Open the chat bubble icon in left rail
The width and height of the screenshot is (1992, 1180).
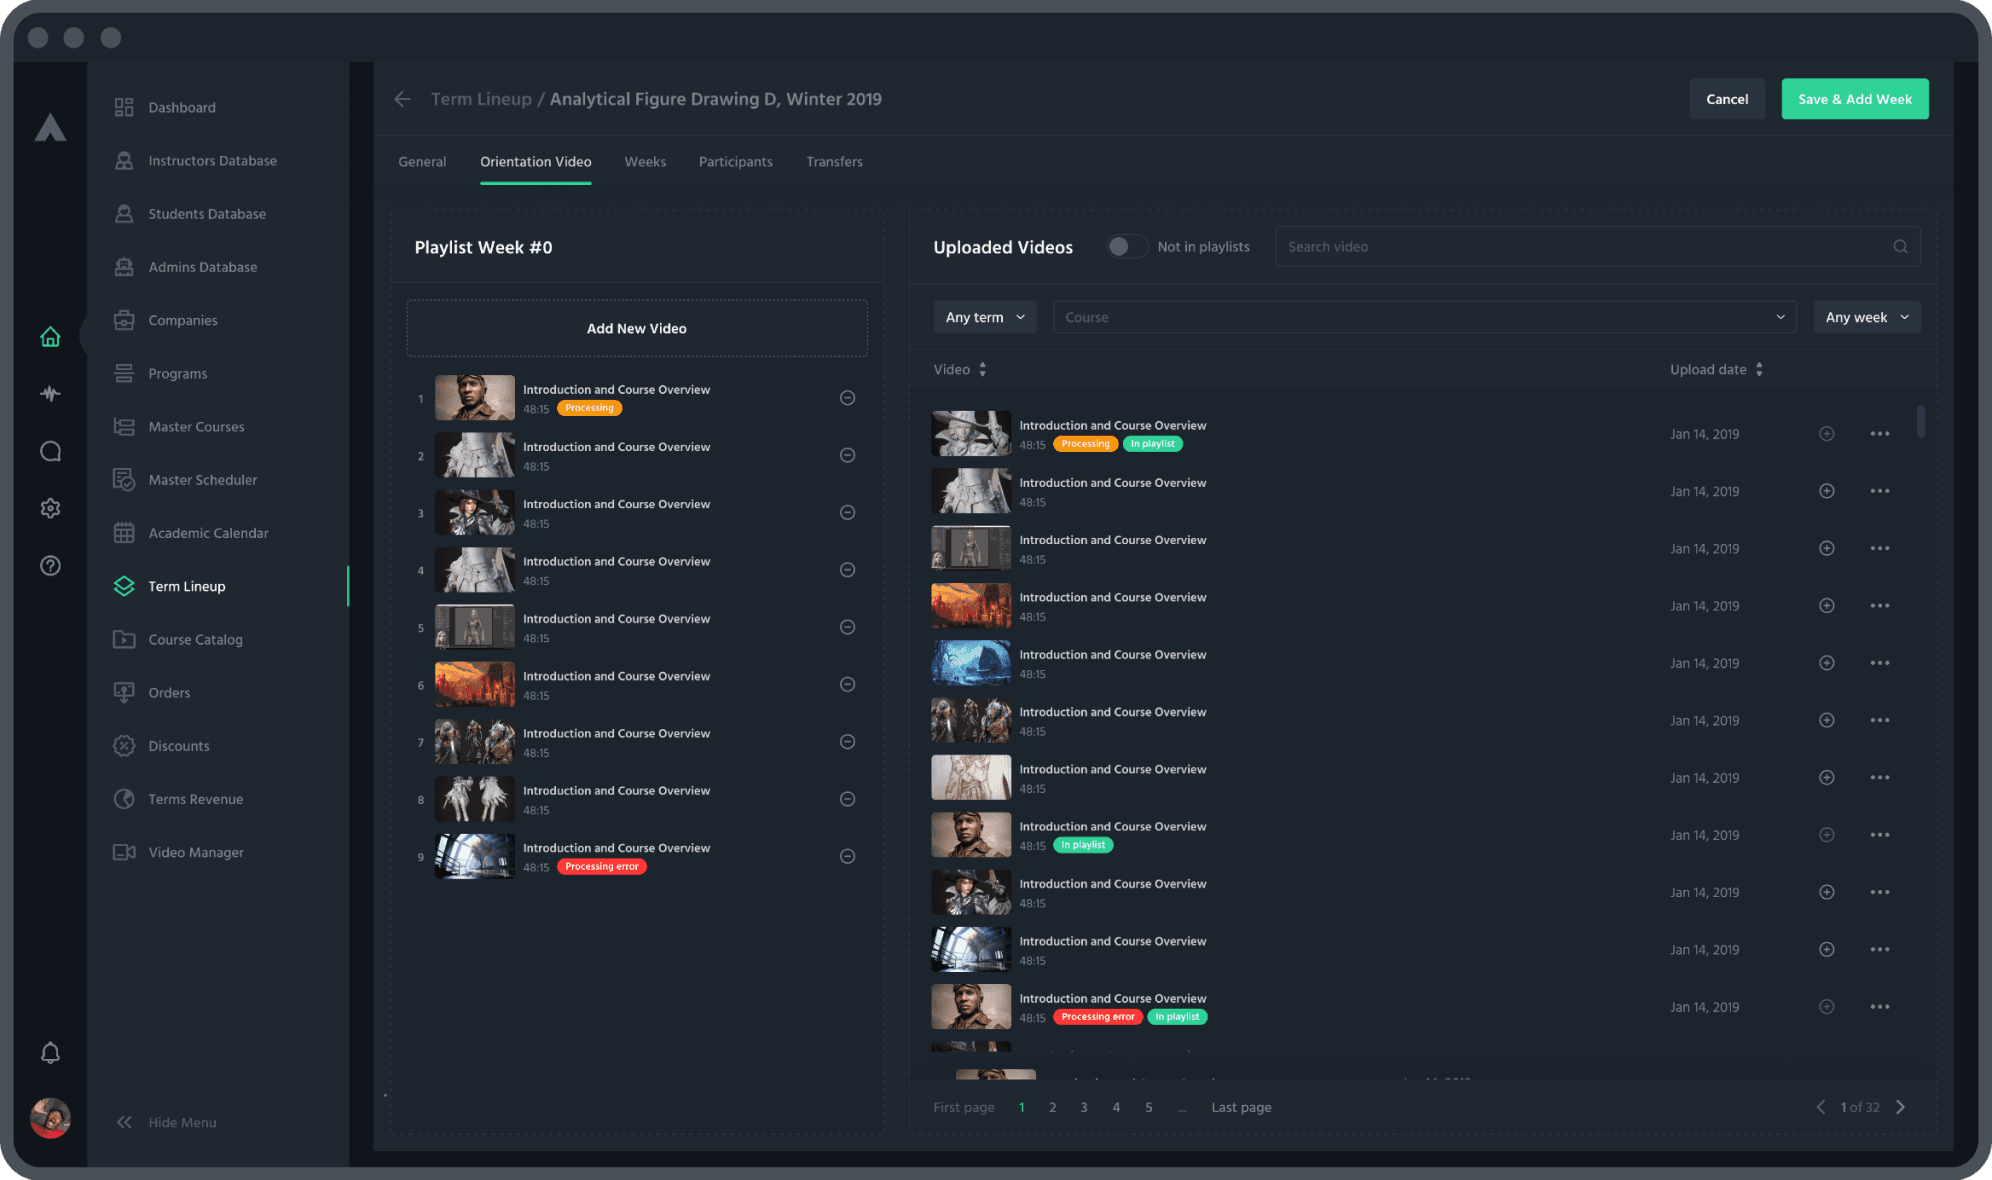pyautogui.click(x=50, y=451)
